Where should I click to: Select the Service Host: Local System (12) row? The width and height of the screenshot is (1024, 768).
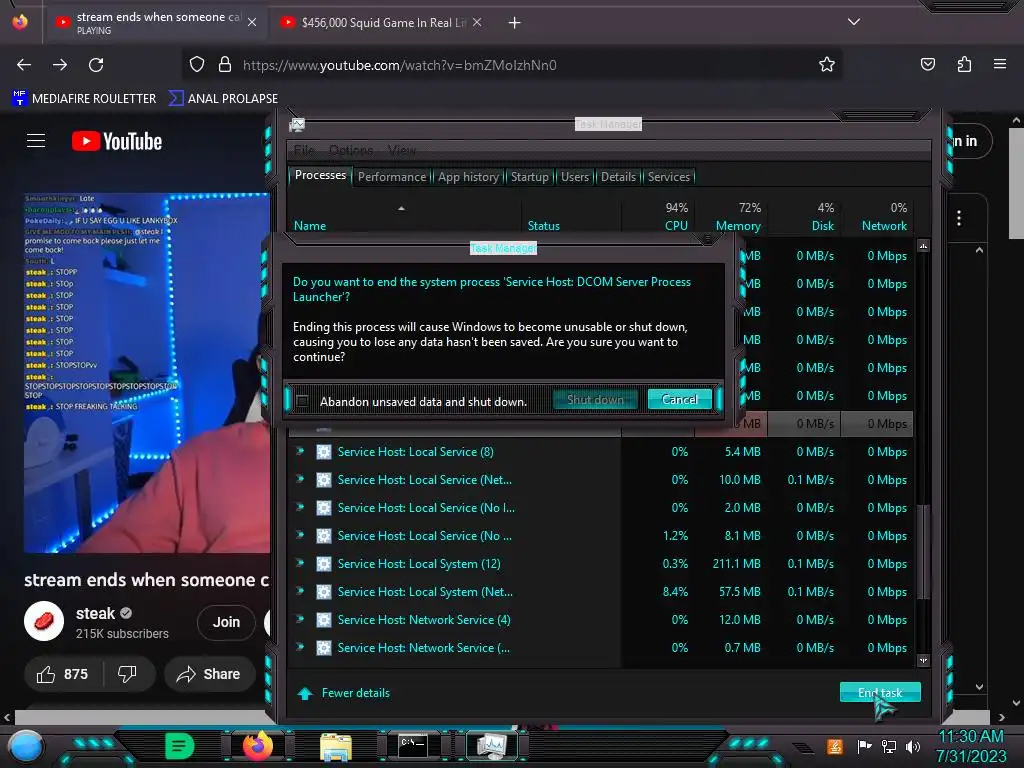(x=601, y=564)
